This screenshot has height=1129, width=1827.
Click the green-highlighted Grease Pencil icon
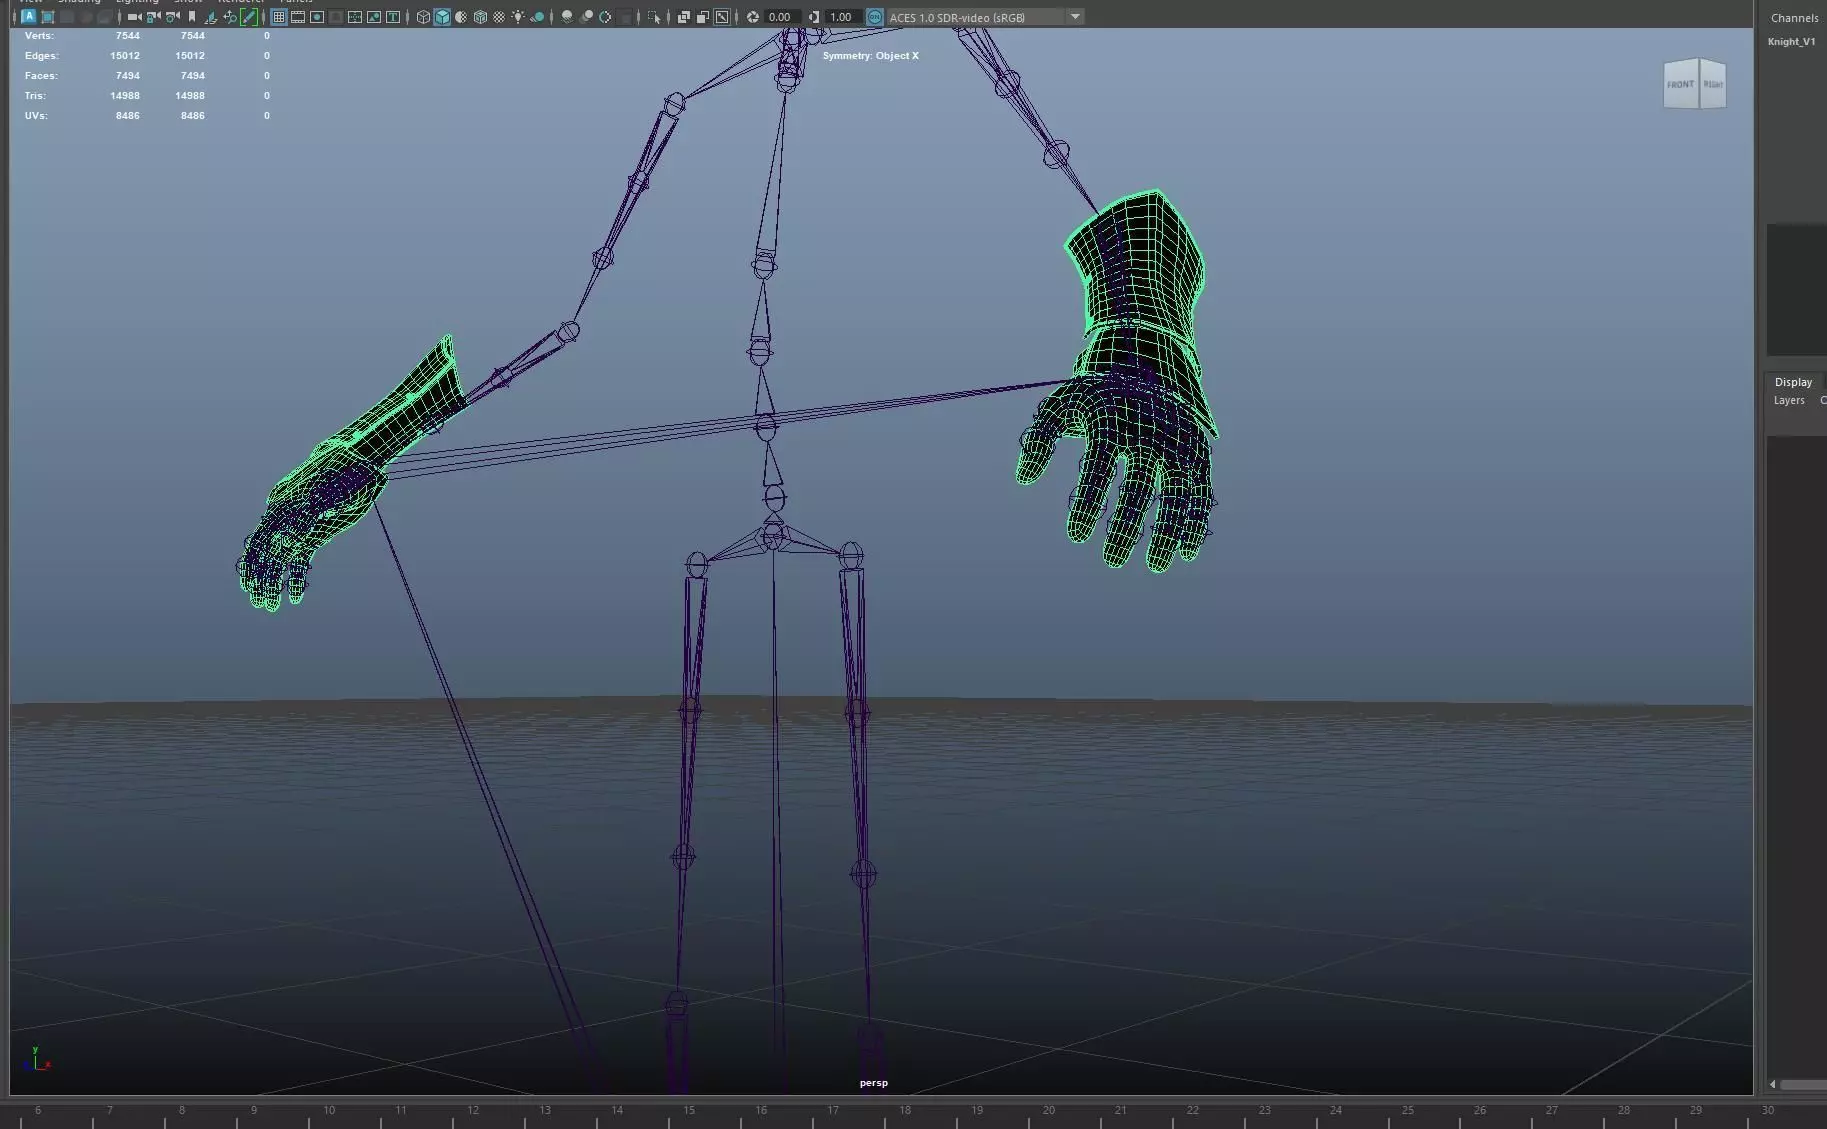point(248,17)
